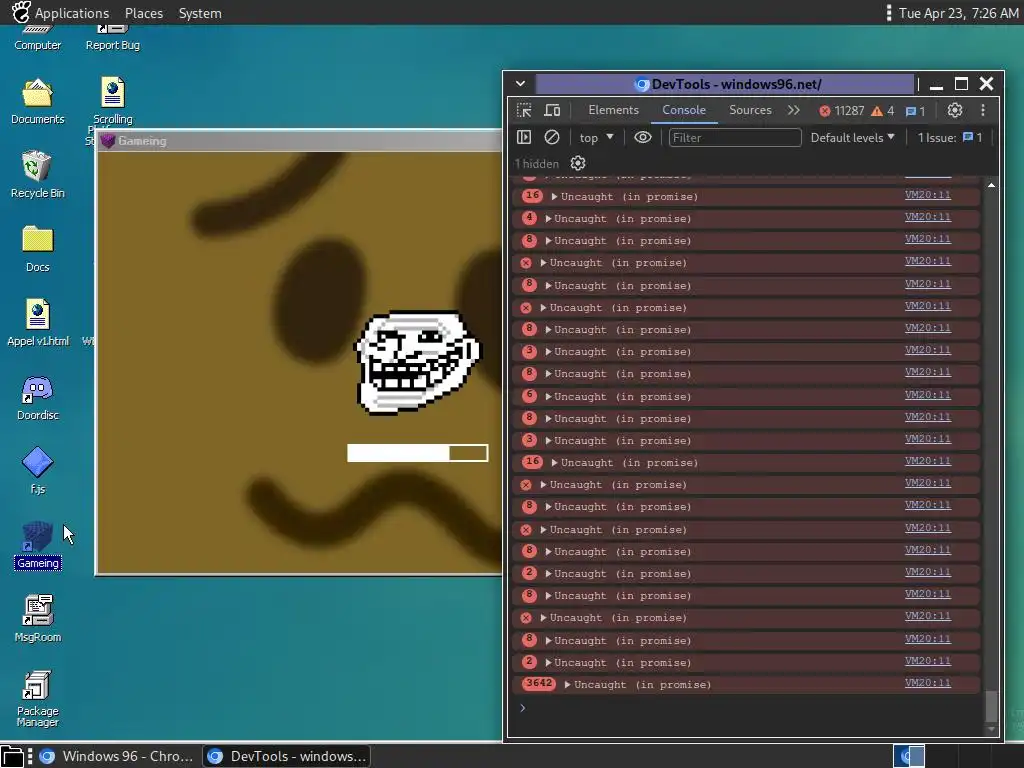1024x768 pixels.
Task: Launch the Doordisc desktop shortcut
Action: [38, 397]
